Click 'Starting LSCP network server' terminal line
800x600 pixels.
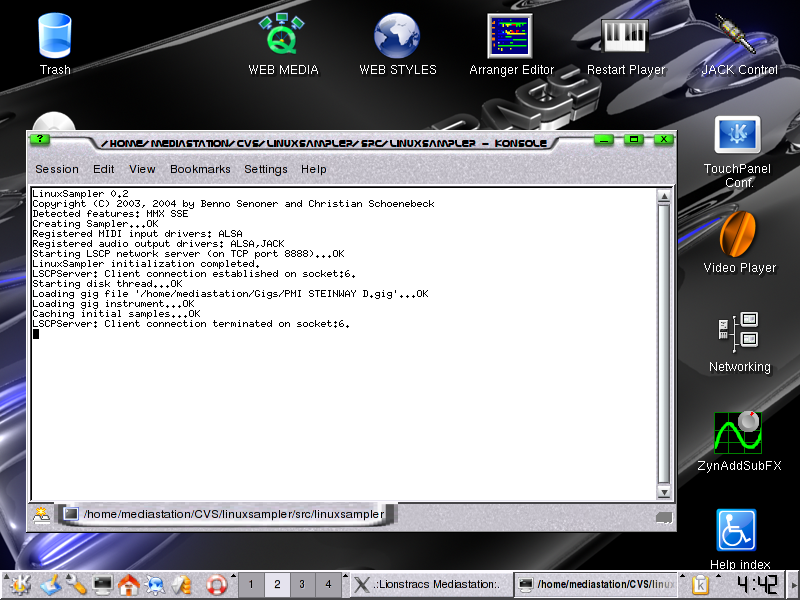(188, 254)
